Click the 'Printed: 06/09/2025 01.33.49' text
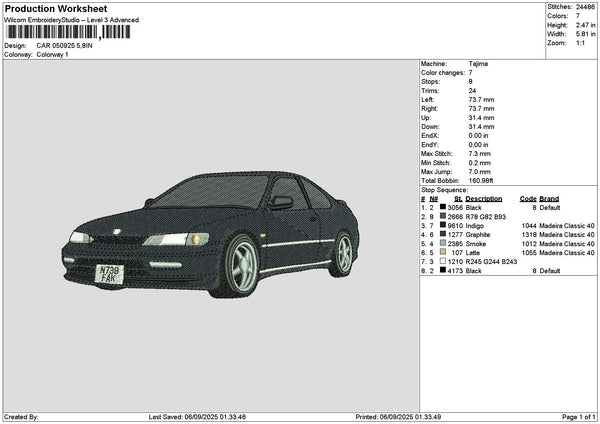The height and width of the screenshot is (424, 600). 398,417
